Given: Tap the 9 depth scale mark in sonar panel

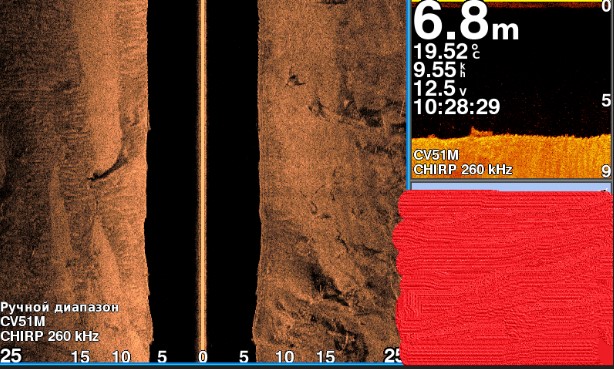Looking at the screenshot, I should click(x=606, y=171).
